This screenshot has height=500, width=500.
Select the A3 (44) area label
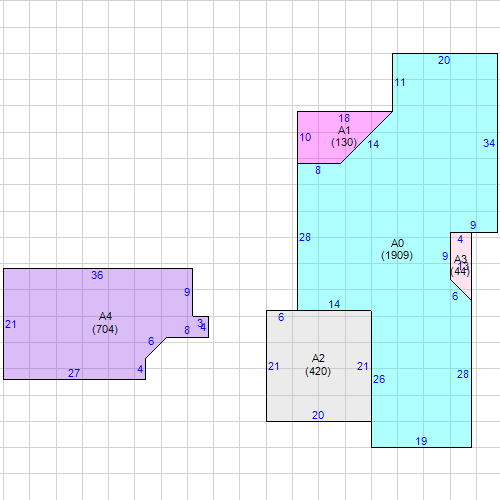click(460, 265)
